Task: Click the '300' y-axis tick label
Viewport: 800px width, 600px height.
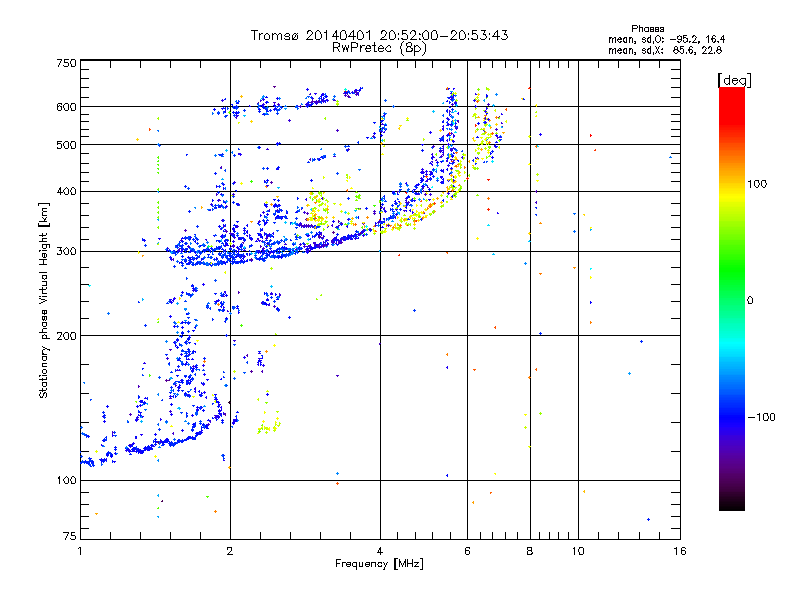Action: point(66,252)
